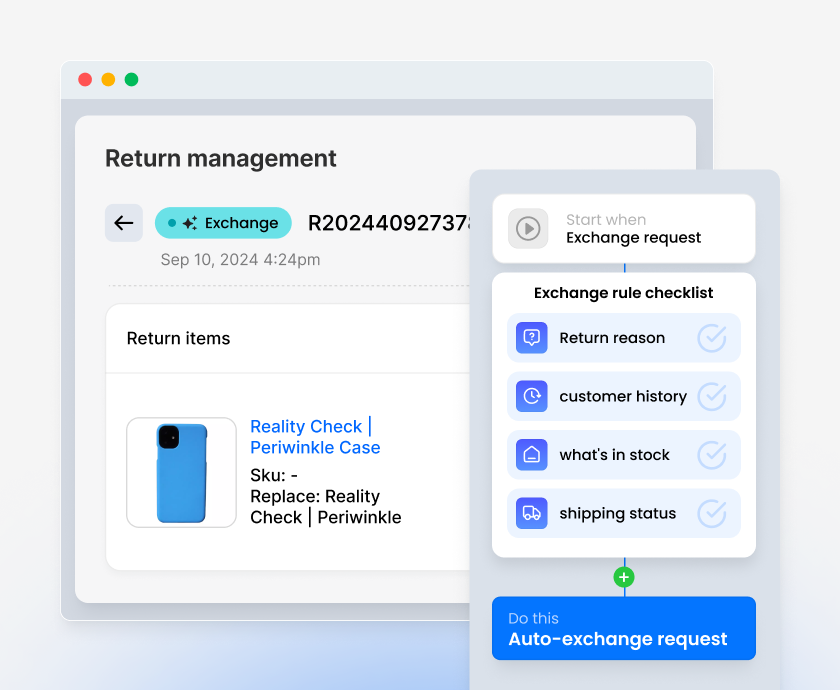The image size is (840, 690).
Task: Select the customer history clock icon
Action: (x=531, y=396)
